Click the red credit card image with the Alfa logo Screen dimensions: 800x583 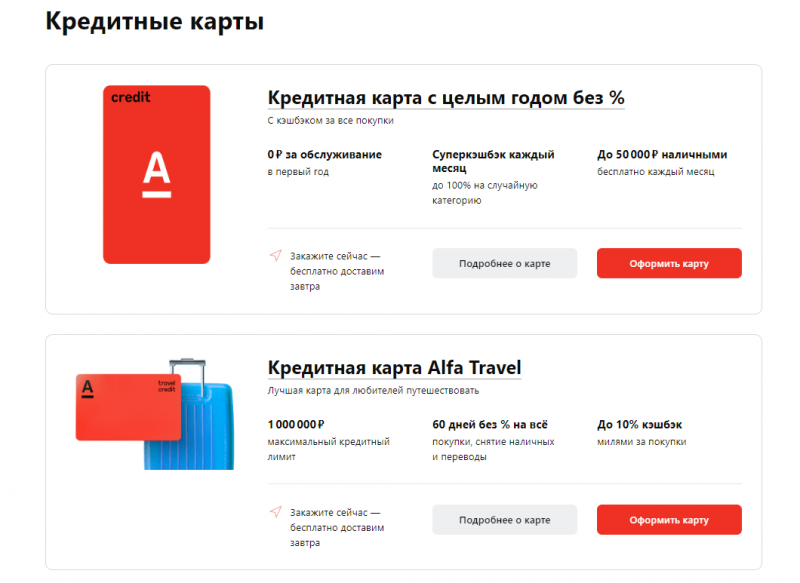(x=156, y=174)
